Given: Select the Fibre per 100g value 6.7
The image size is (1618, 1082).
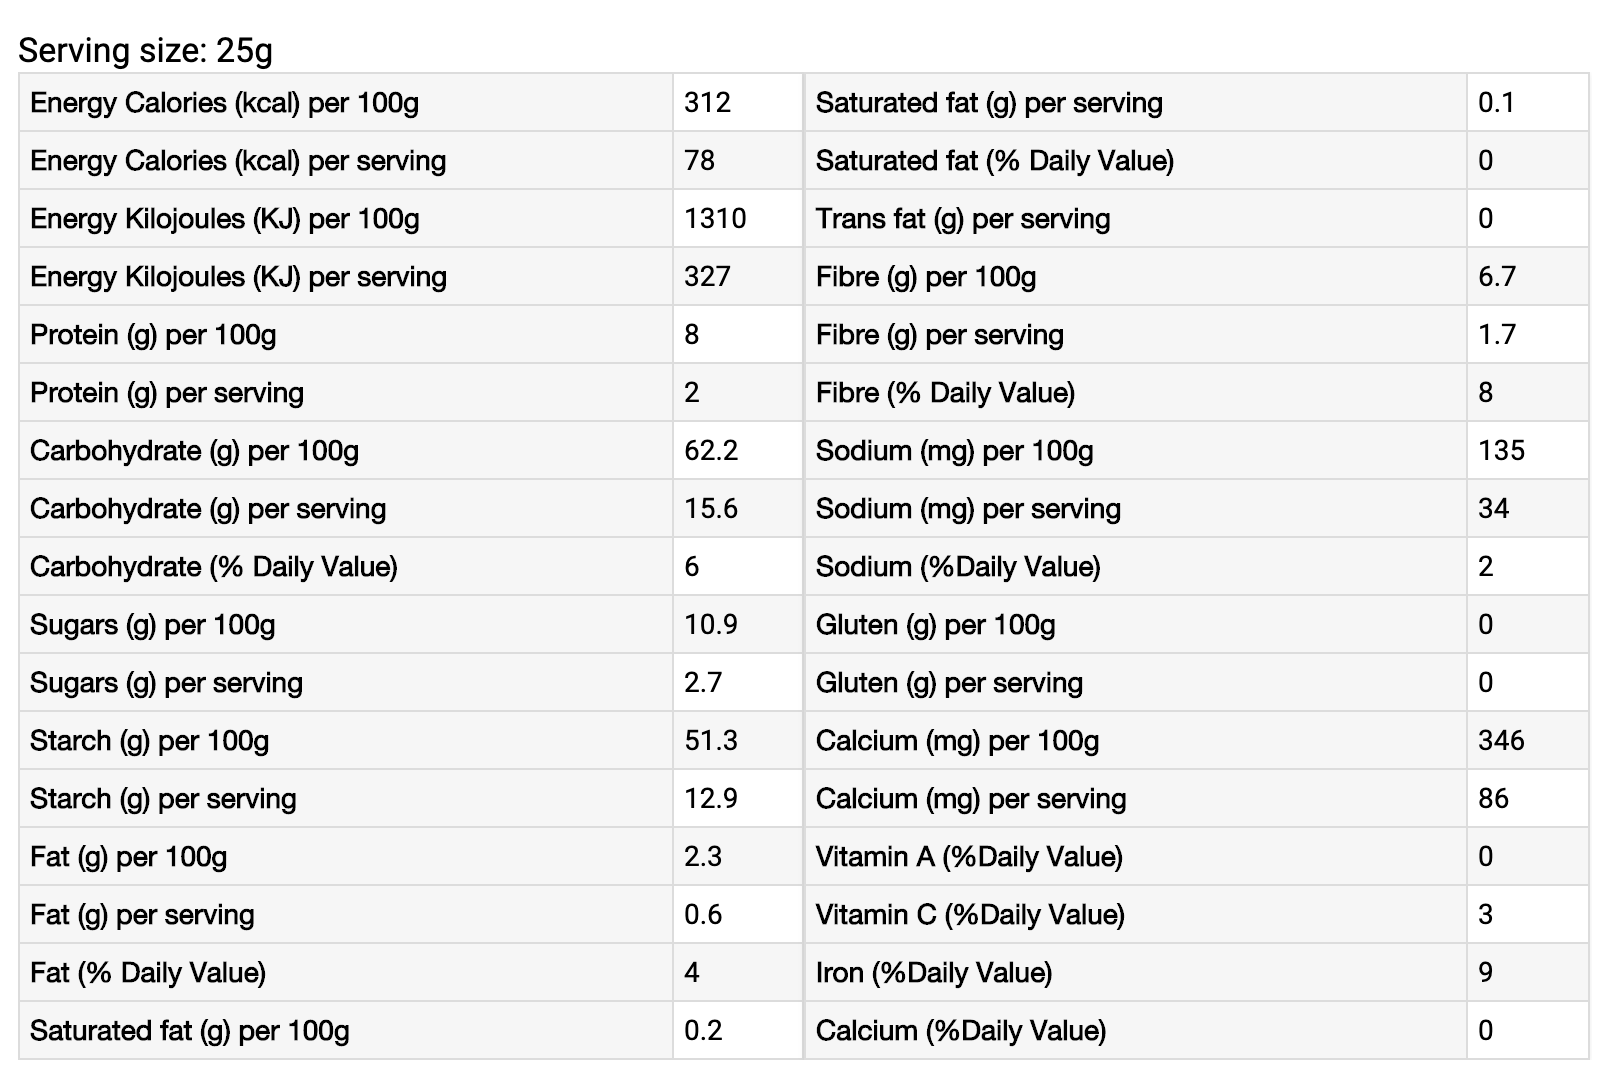Looking at the screenshot, I should click(1497, 276).
